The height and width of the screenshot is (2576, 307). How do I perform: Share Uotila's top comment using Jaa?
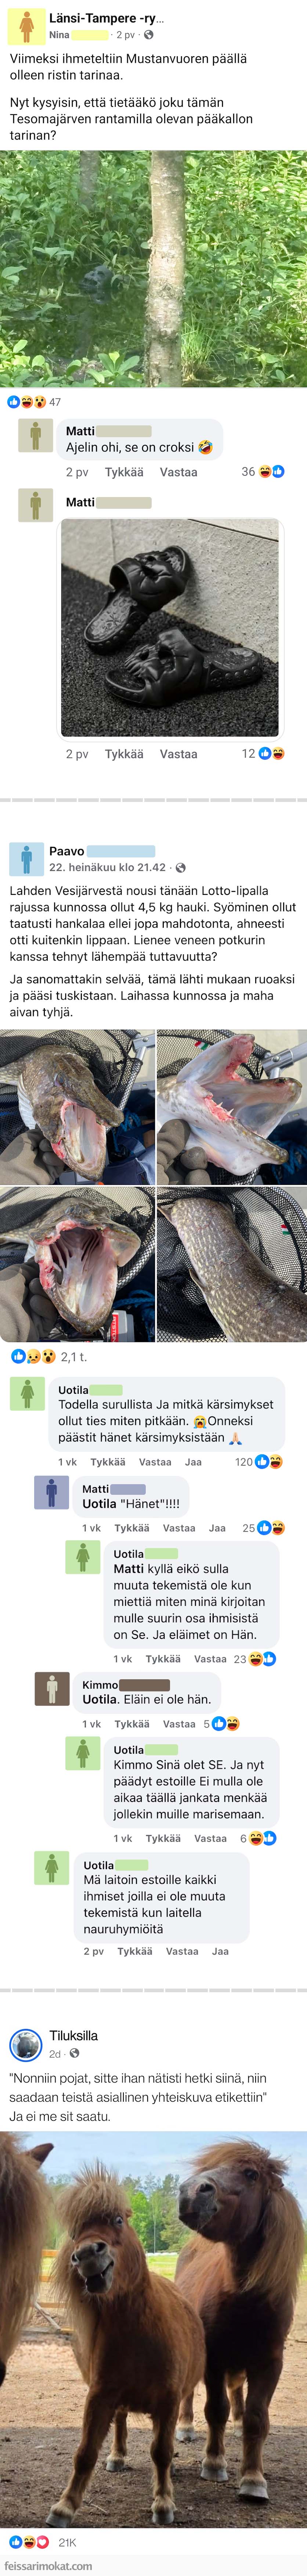pyautogui.click(x=193, y=1462)
